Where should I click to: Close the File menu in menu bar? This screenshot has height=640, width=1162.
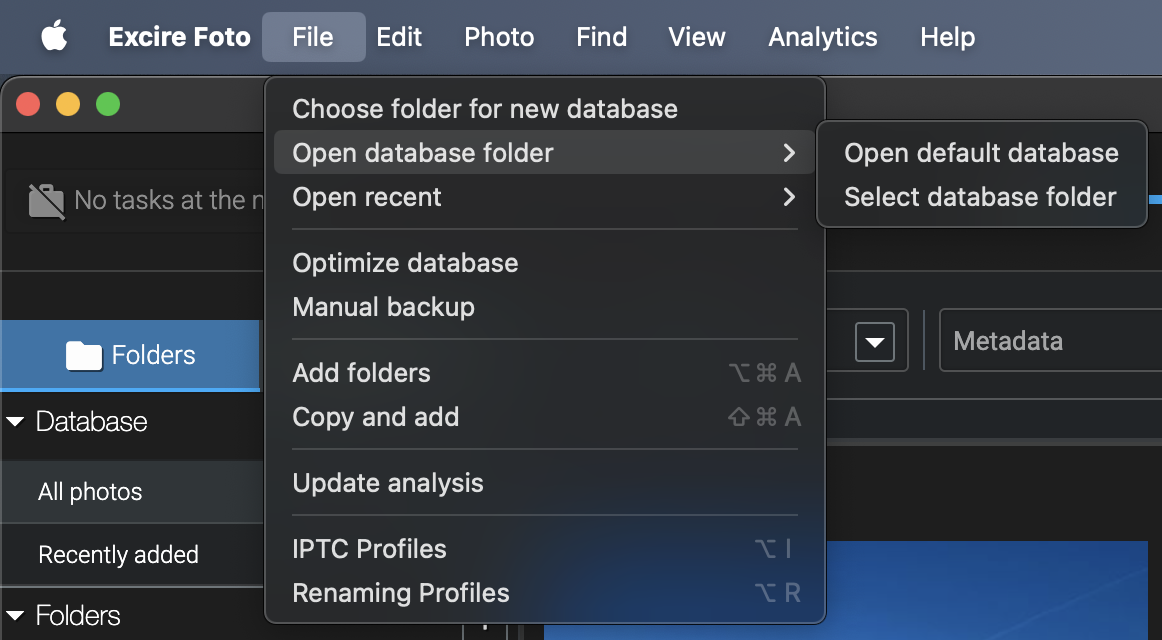click(313, 37)
